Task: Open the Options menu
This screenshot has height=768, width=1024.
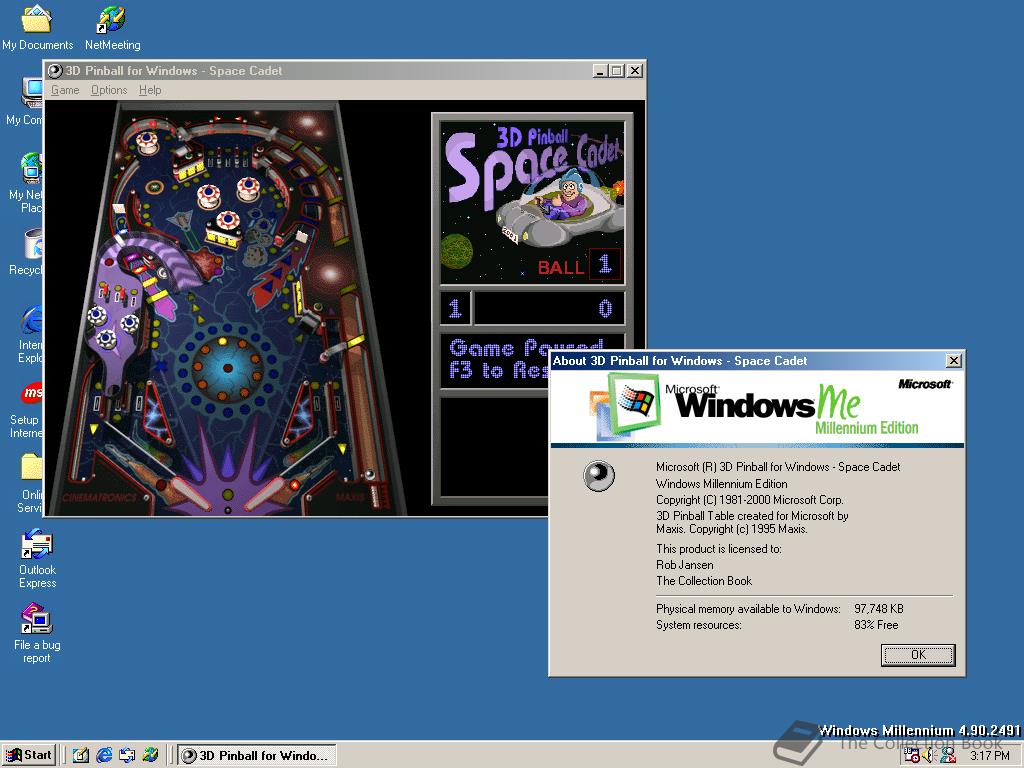Action: click(x=108, y=90)
